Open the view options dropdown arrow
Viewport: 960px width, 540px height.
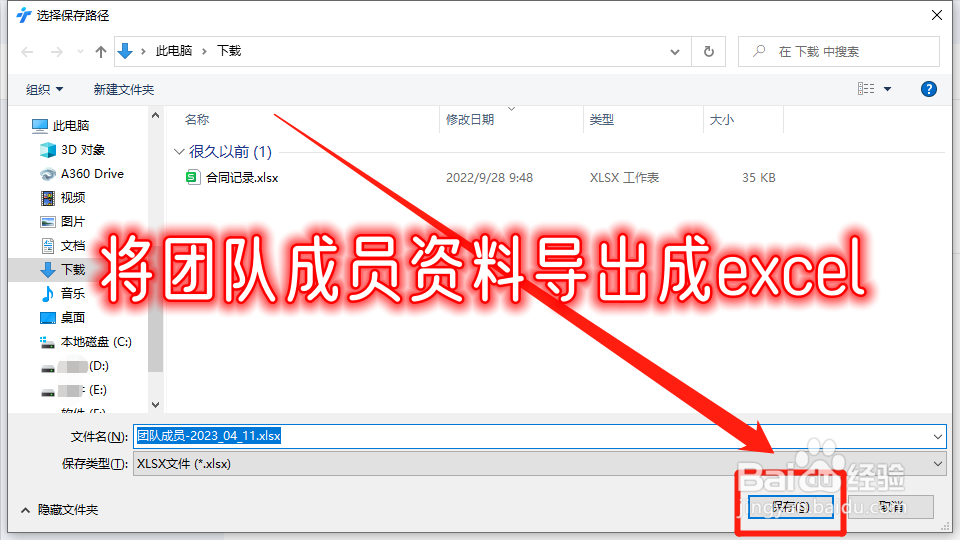887,89
